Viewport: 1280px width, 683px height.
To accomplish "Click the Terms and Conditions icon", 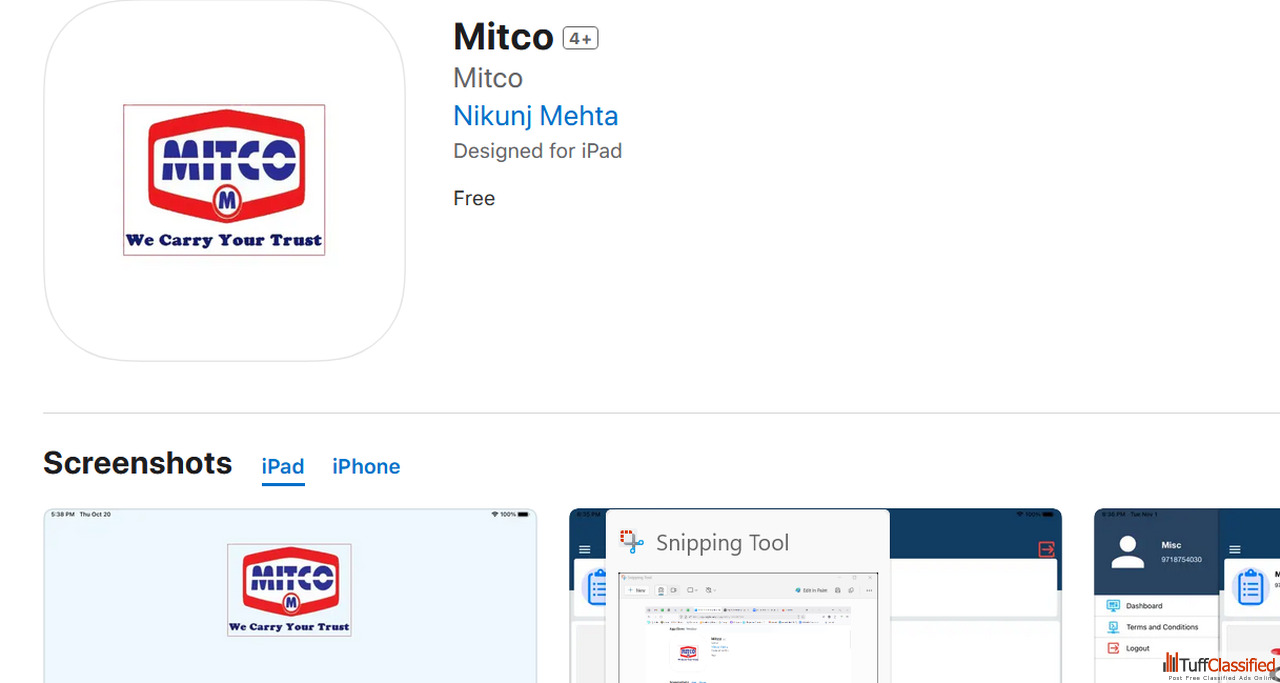I will tap(1113, 627).
